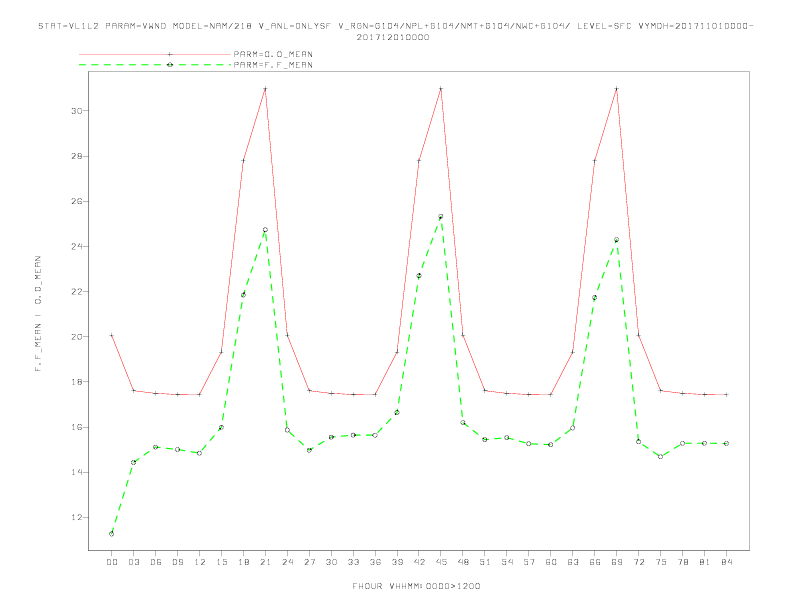792x612 pixels.
Task: Click x-axis forecast hour label 51
Action: [485, 562]
